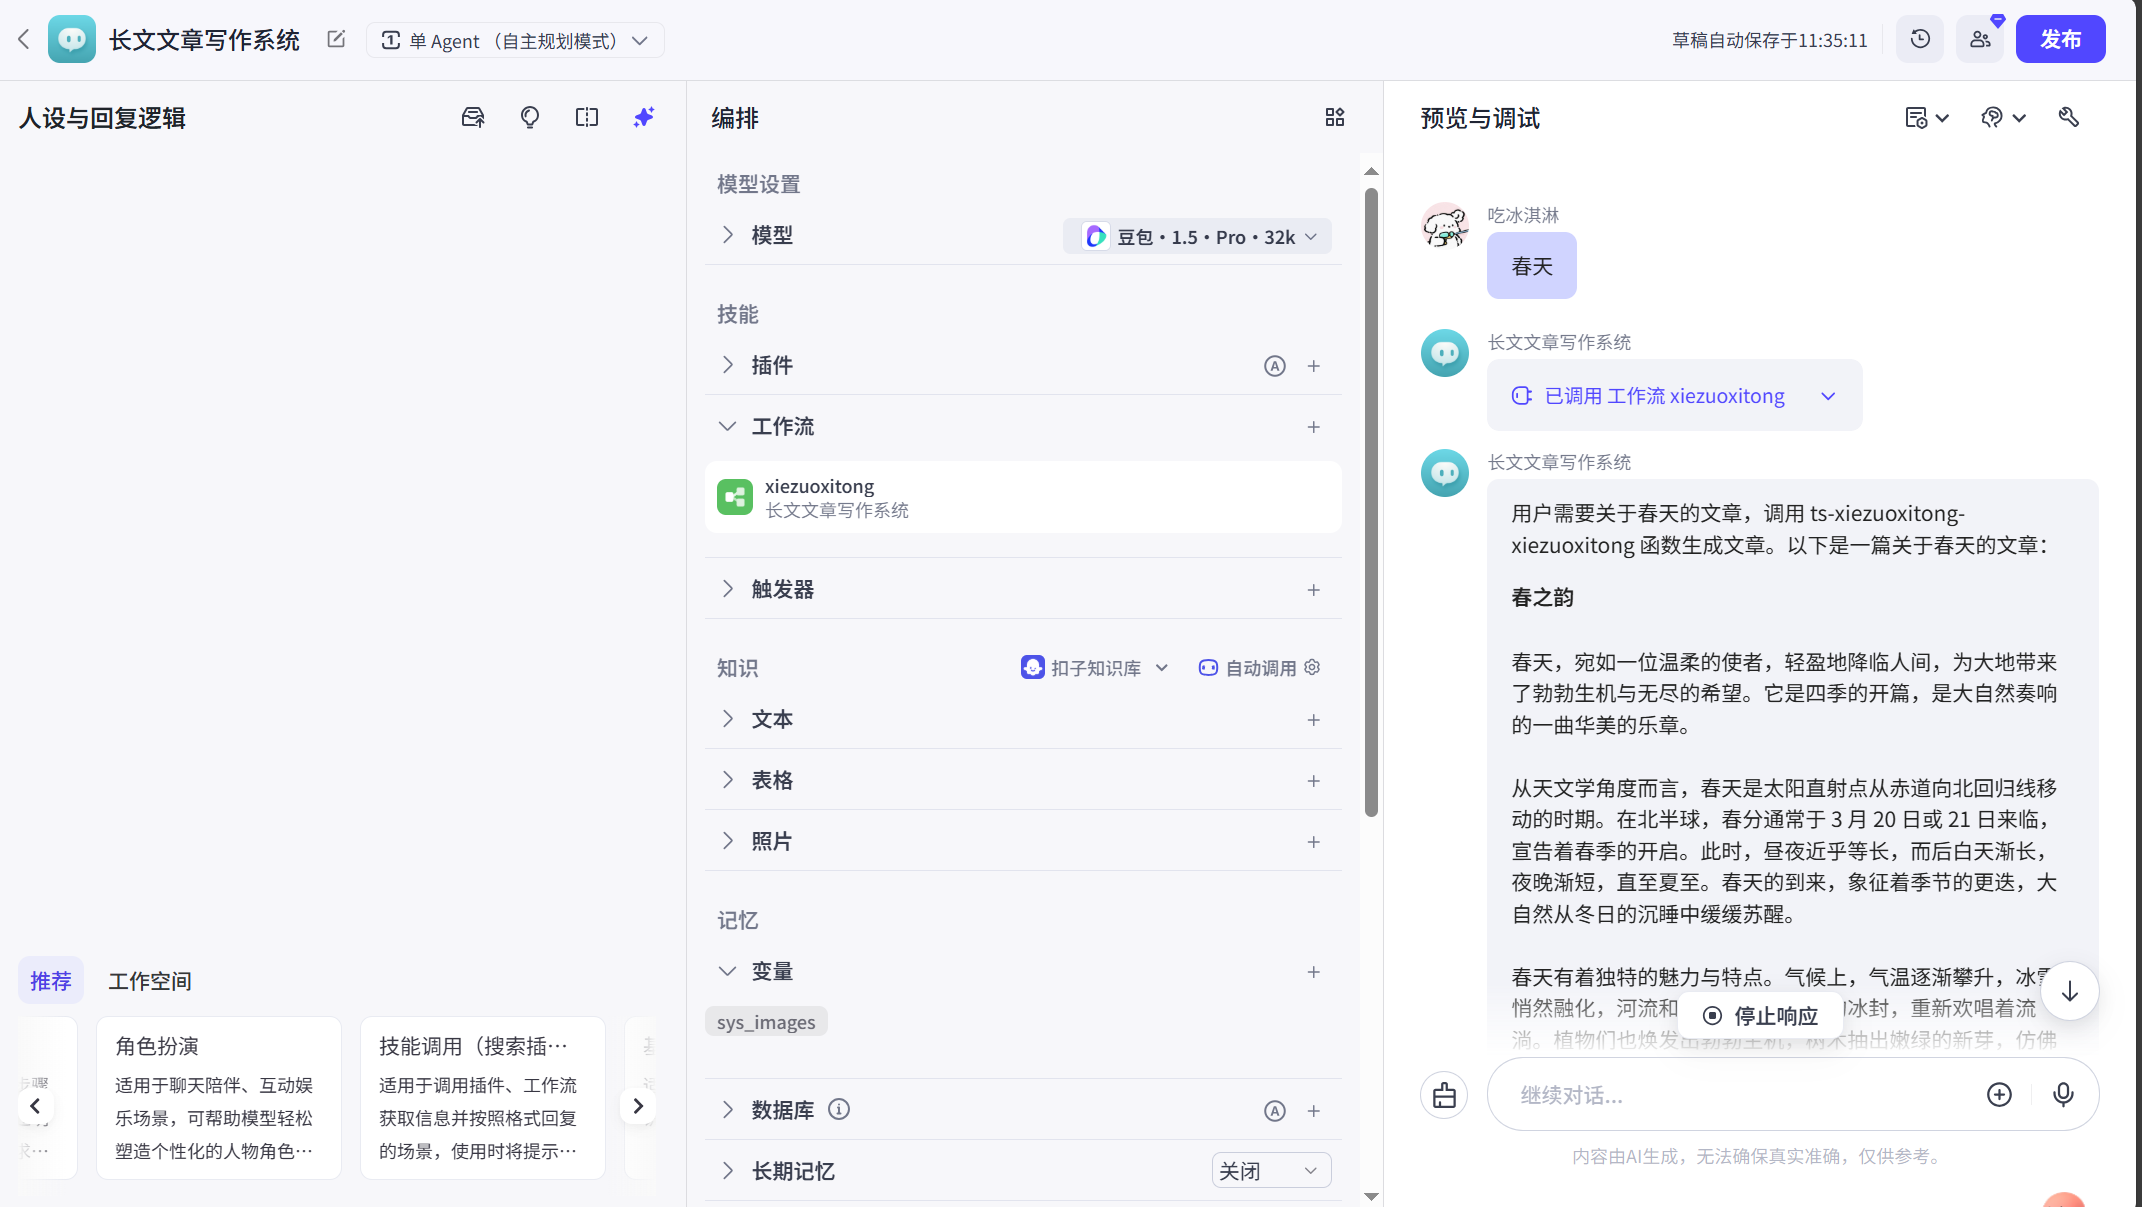
Task: Click the 发布 publish button
Action: click(x=2060, y=38)
